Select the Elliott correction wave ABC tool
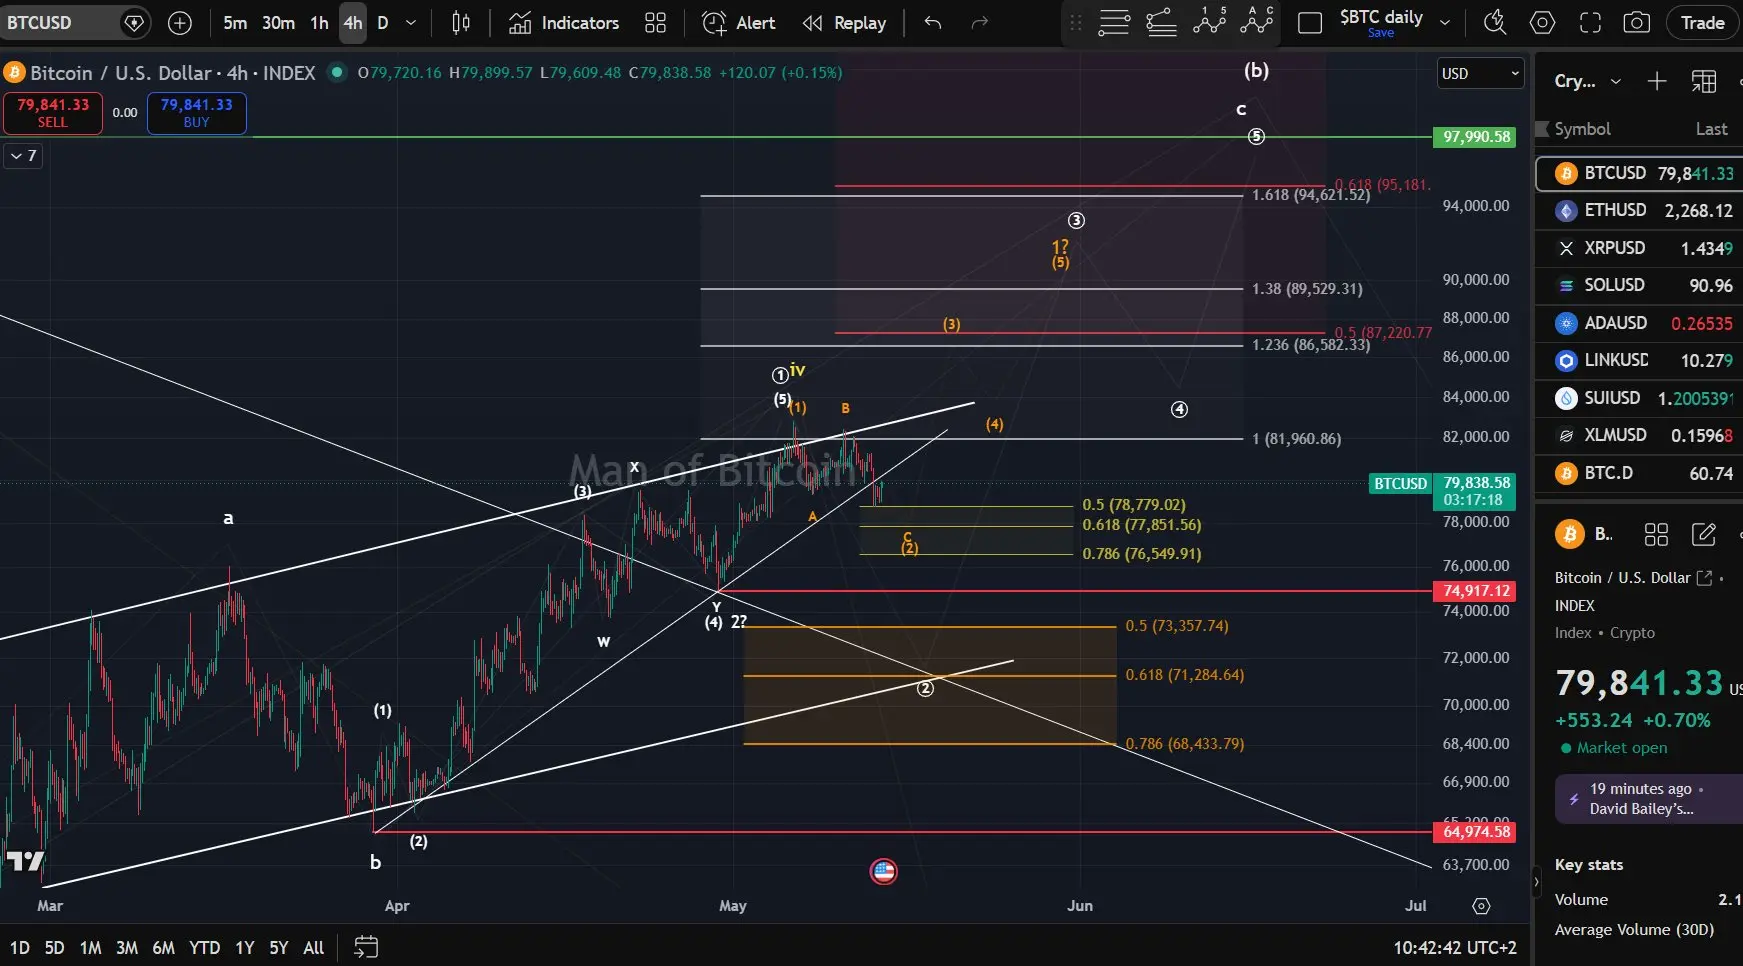The image size is (1743, 966). 1257,21
